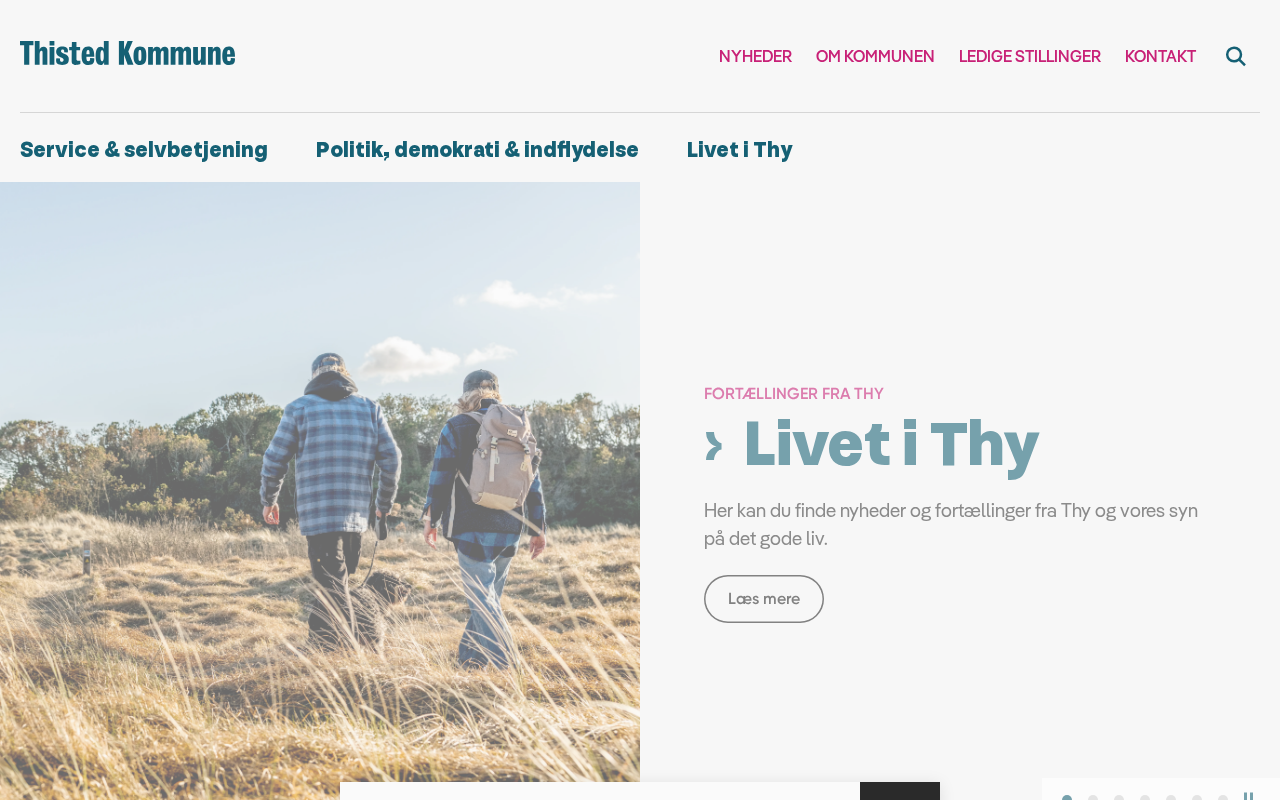
Task: Go to Ledige stillinger
Action: (x=1030, y=56)
